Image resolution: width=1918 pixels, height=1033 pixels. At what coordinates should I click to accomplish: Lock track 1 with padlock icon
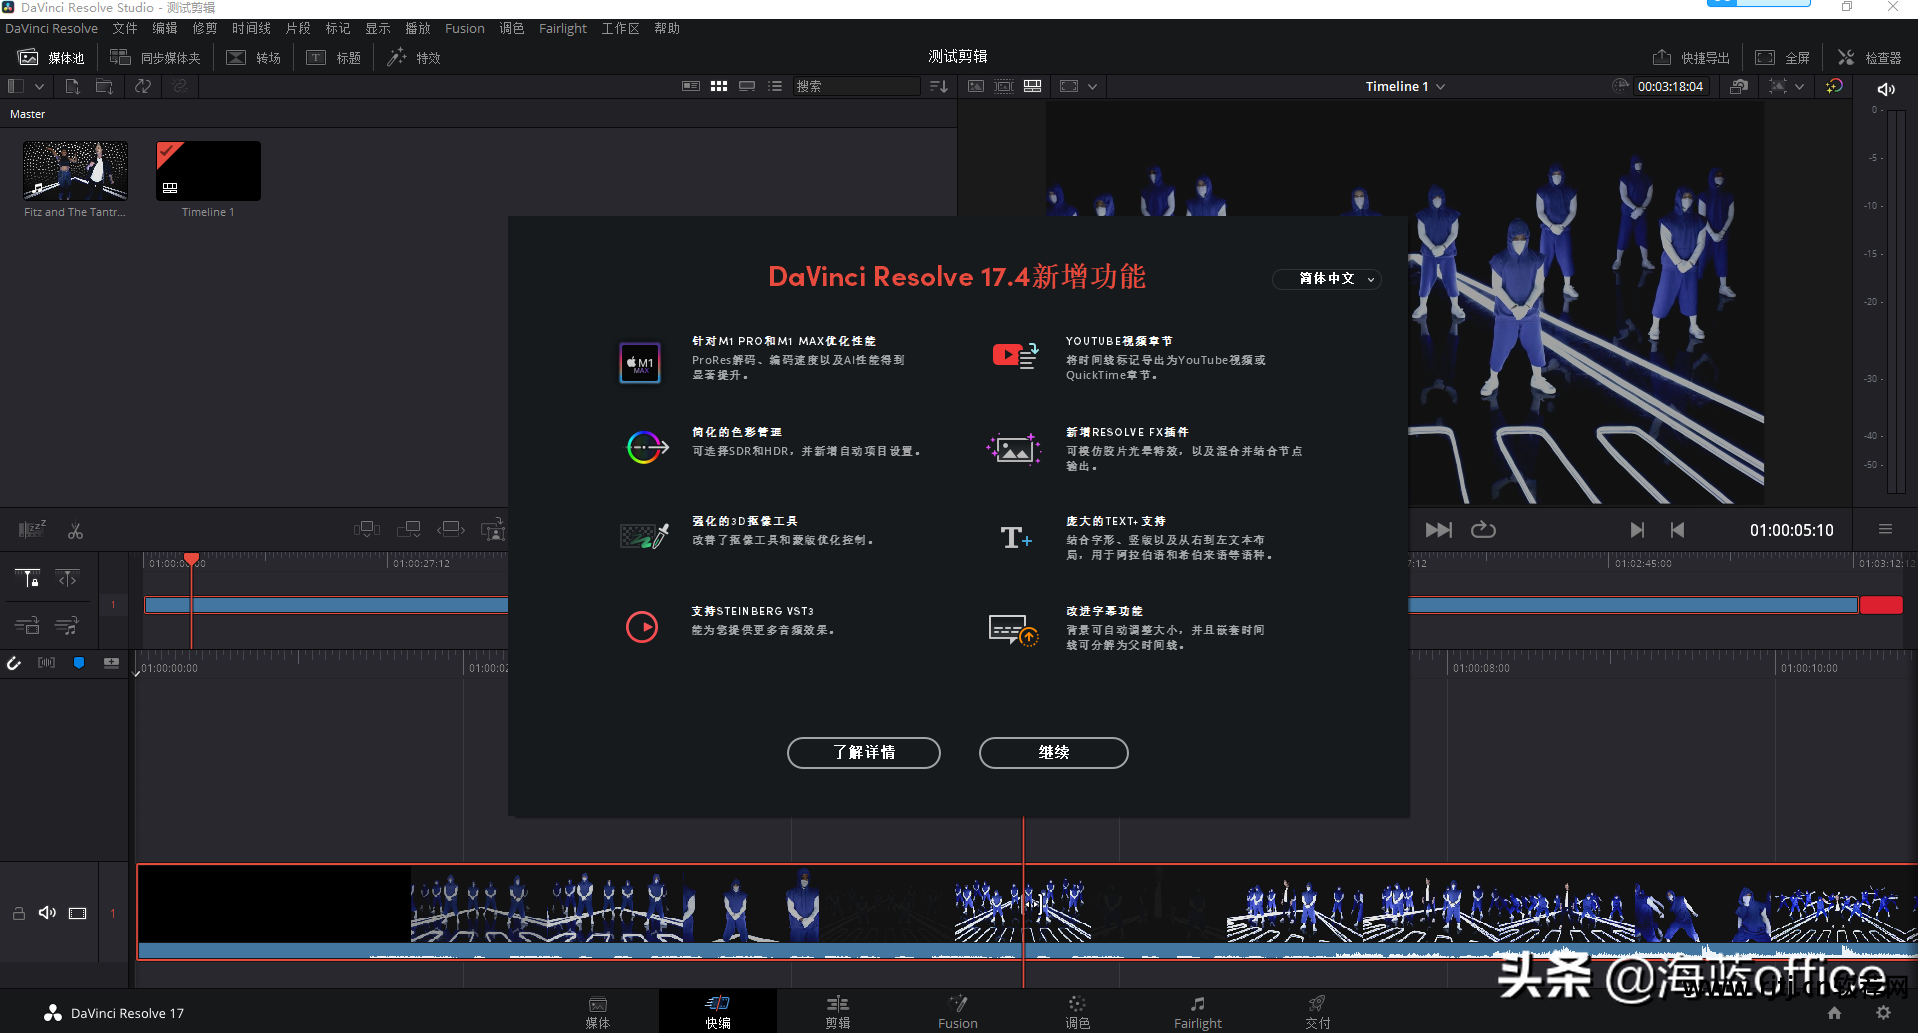click(x=19, y=913)
